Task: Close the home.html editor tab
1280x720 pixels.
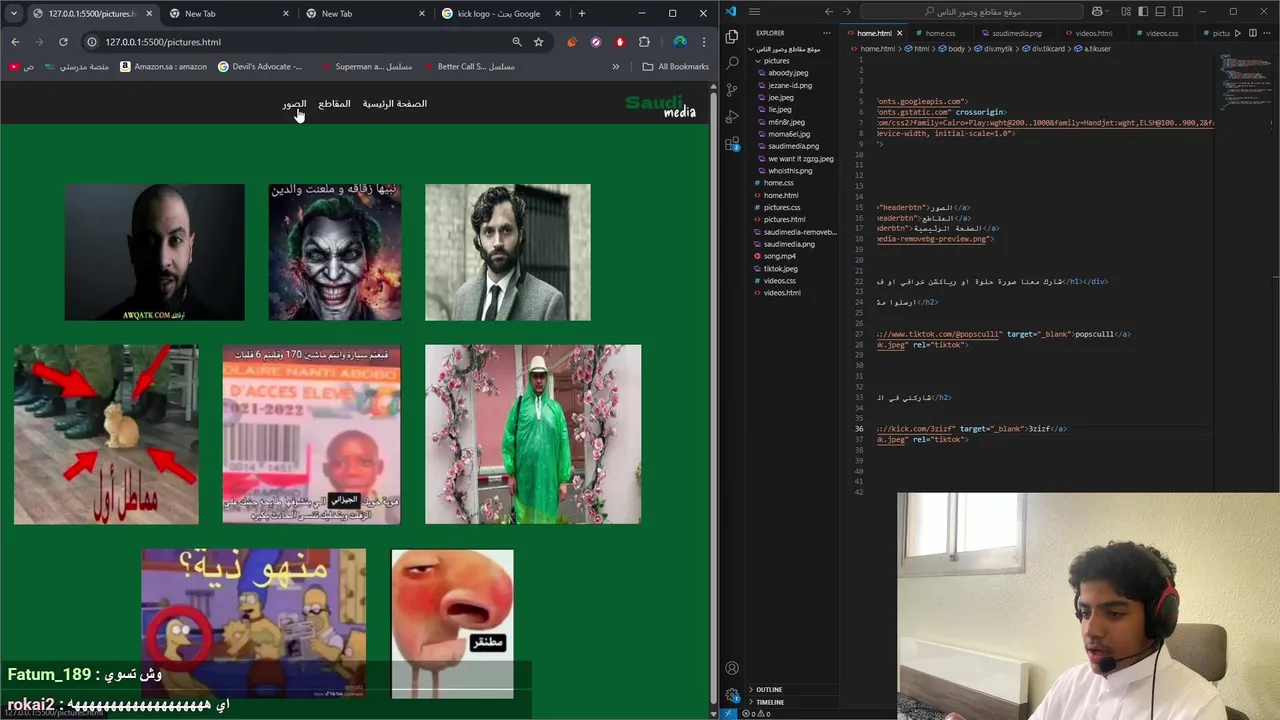Action: coord(899,33)
